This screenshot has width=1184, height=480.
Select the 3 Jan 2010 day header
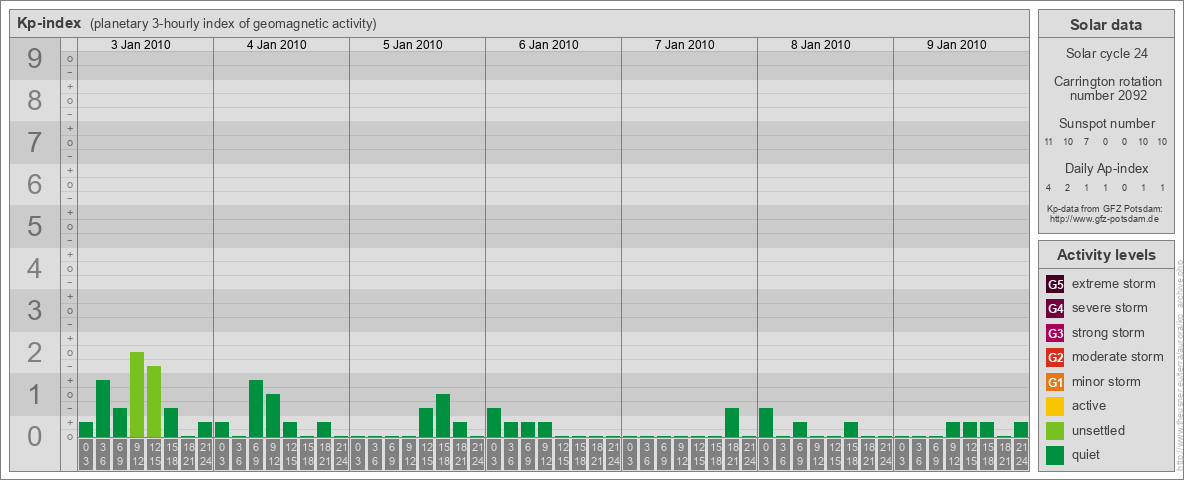tap(140, 45)
